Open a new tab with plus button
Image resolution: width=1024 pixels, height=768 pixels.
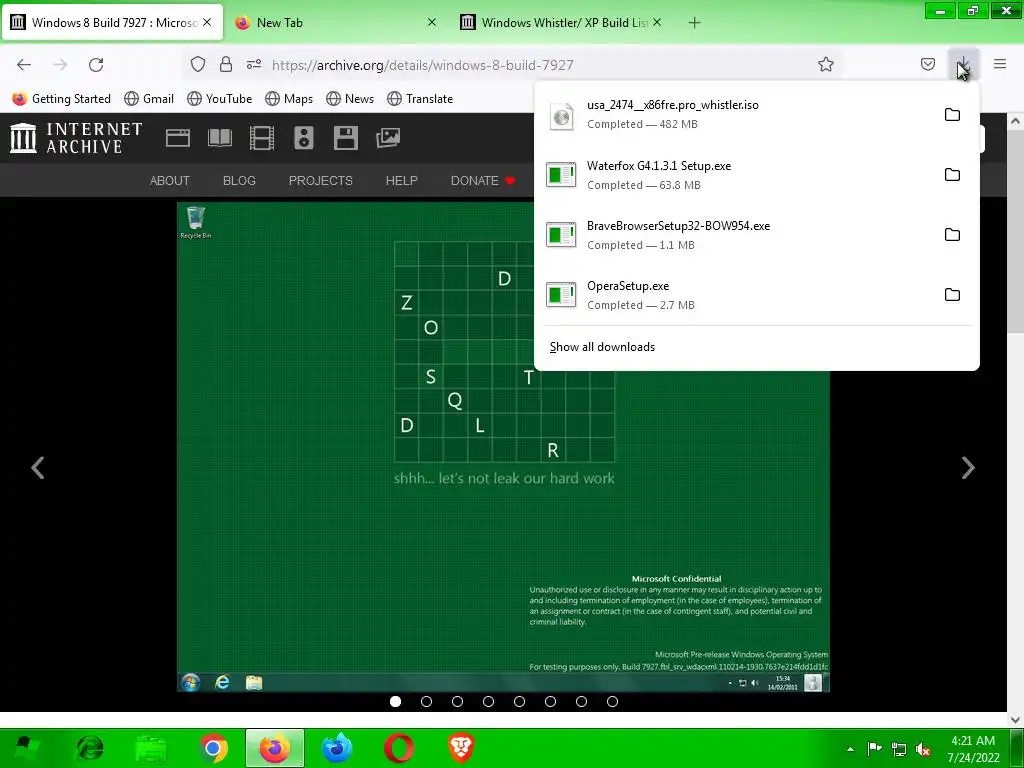[694, 23]
